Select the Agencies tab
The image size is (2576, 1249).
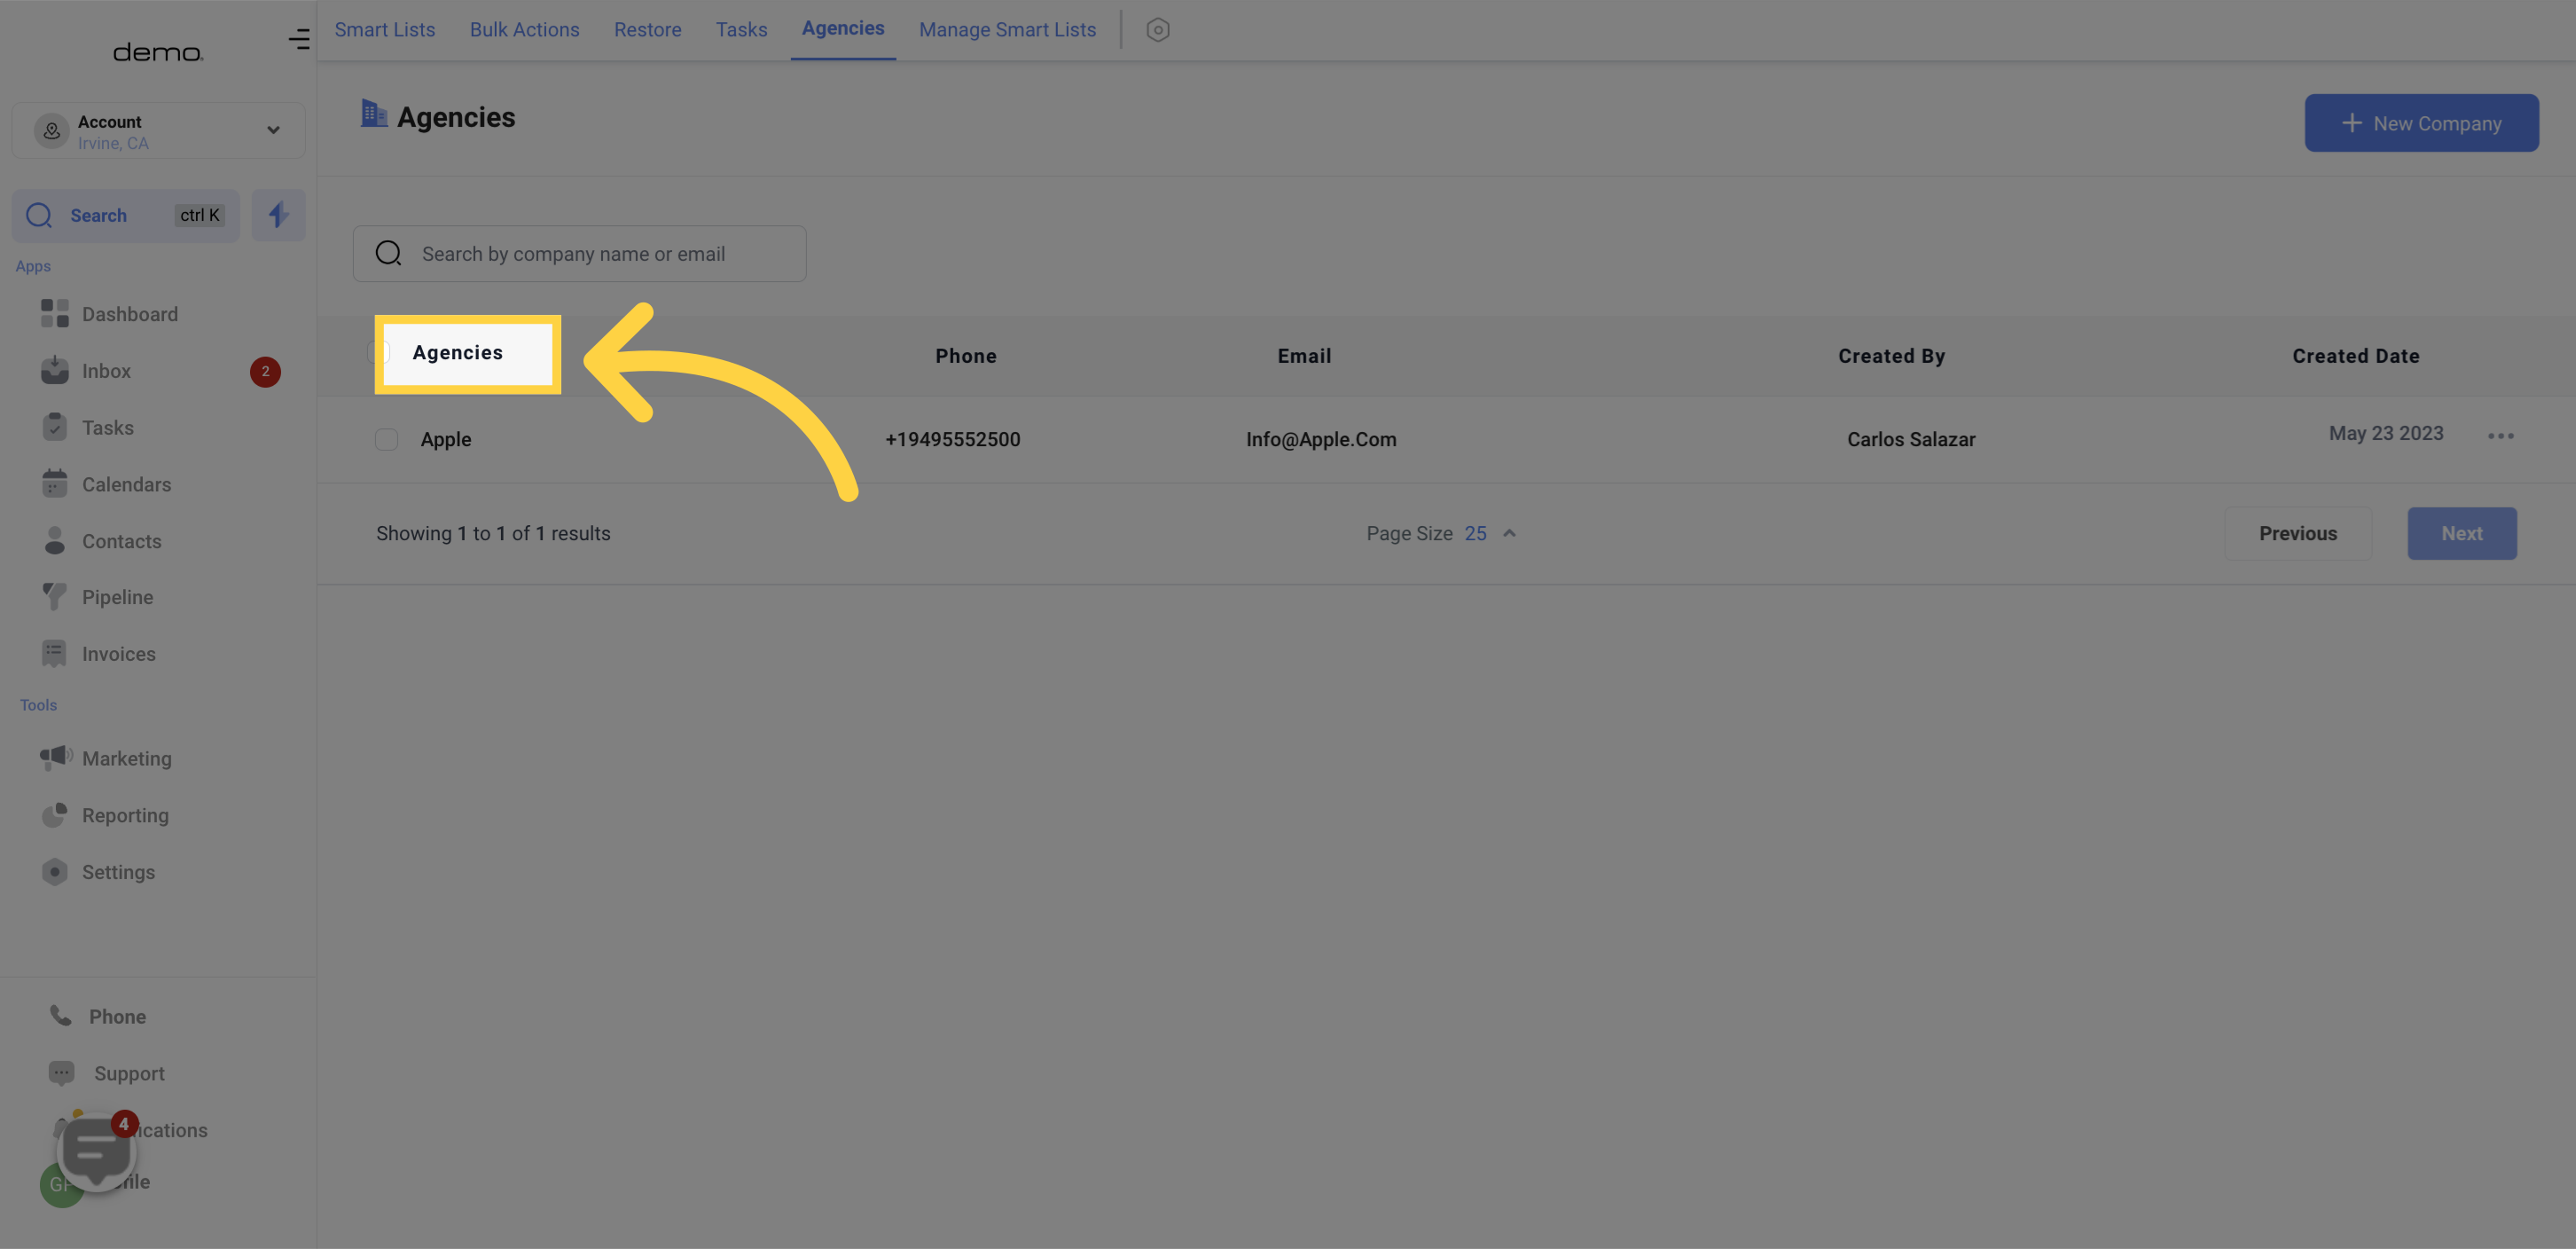pyautogui.click(x=843, y=29)
